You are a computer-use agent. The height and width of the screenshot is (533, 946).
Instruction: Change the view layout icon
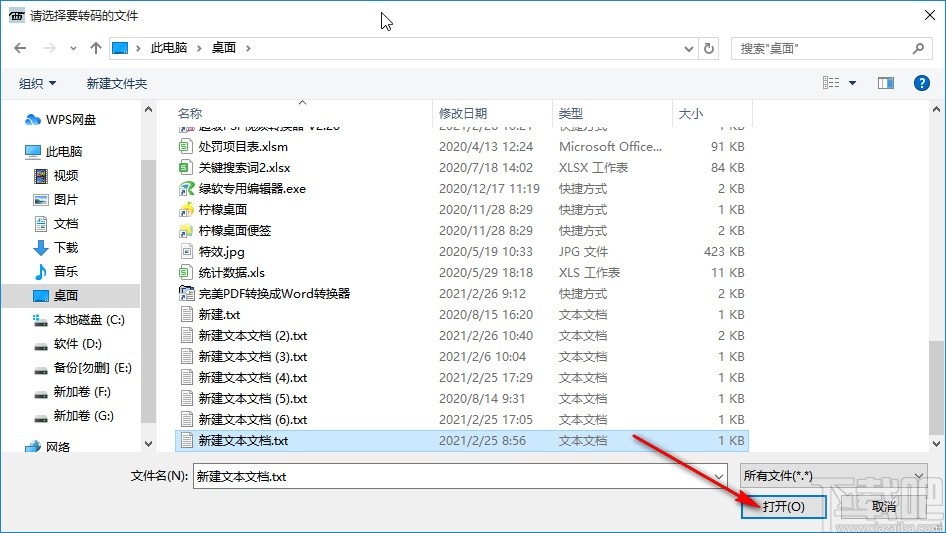pyautogui.click(x=831, y=83)
